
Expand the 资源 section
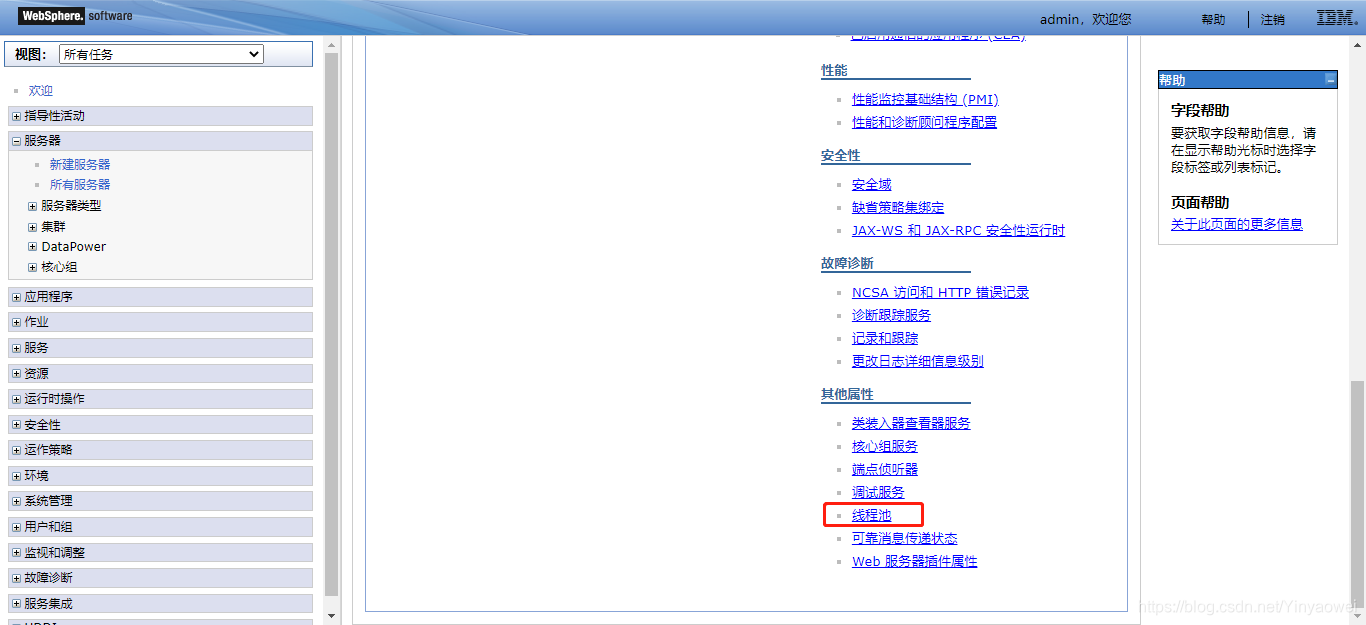[x=17, y=373]
